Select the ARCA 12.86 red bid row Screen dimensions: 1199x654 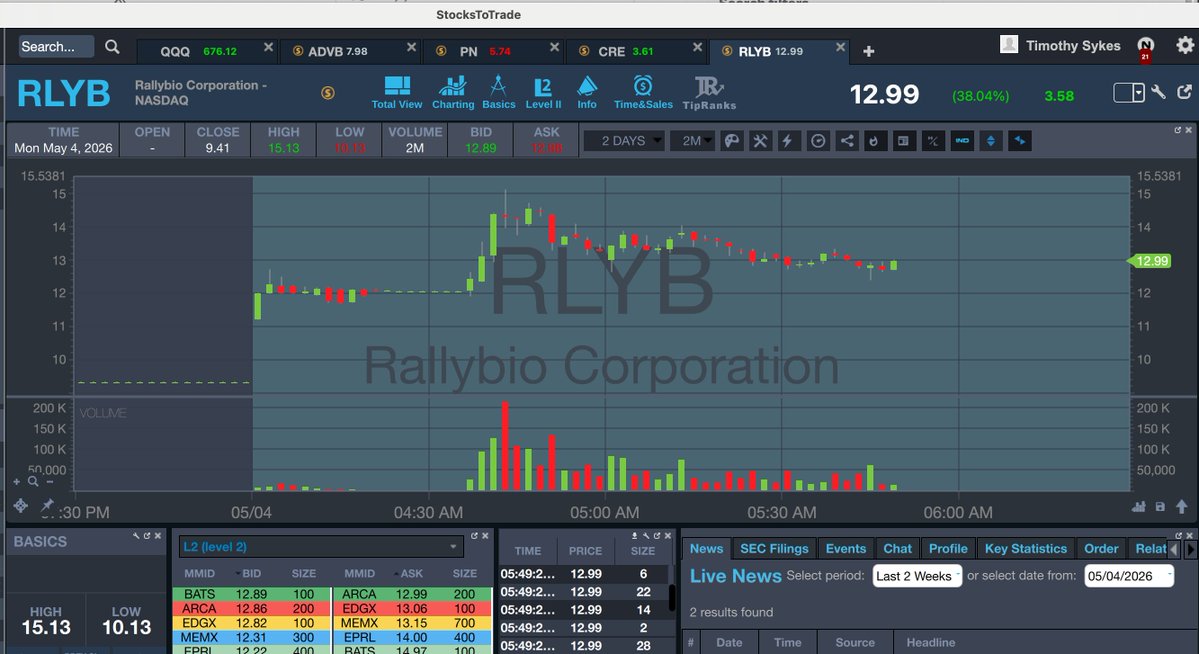coord(252,608)
